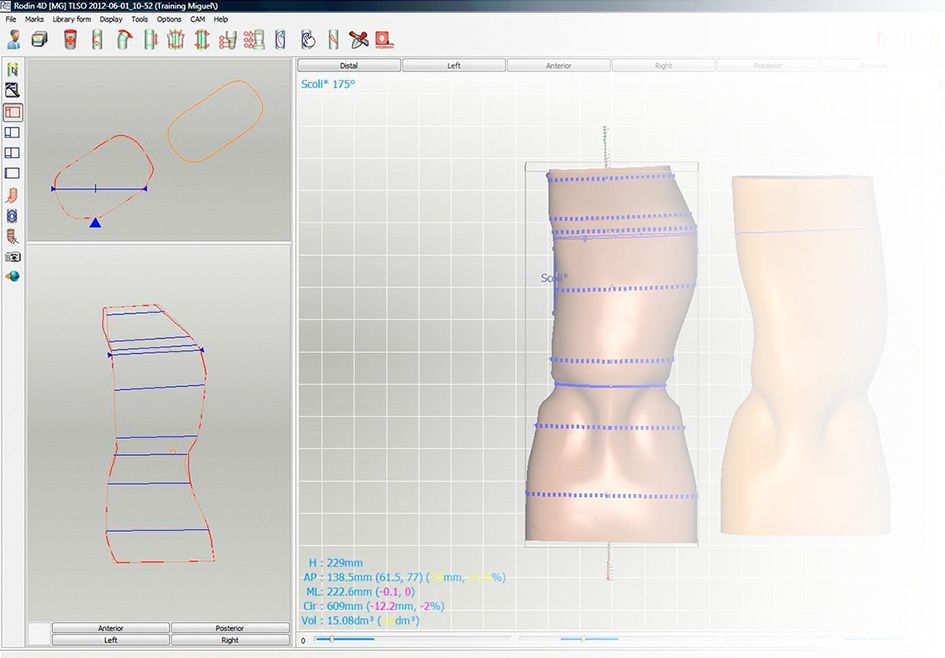Click the red barrel shape icon
Screen dimensions: 945x658
(x=70, y=40)
